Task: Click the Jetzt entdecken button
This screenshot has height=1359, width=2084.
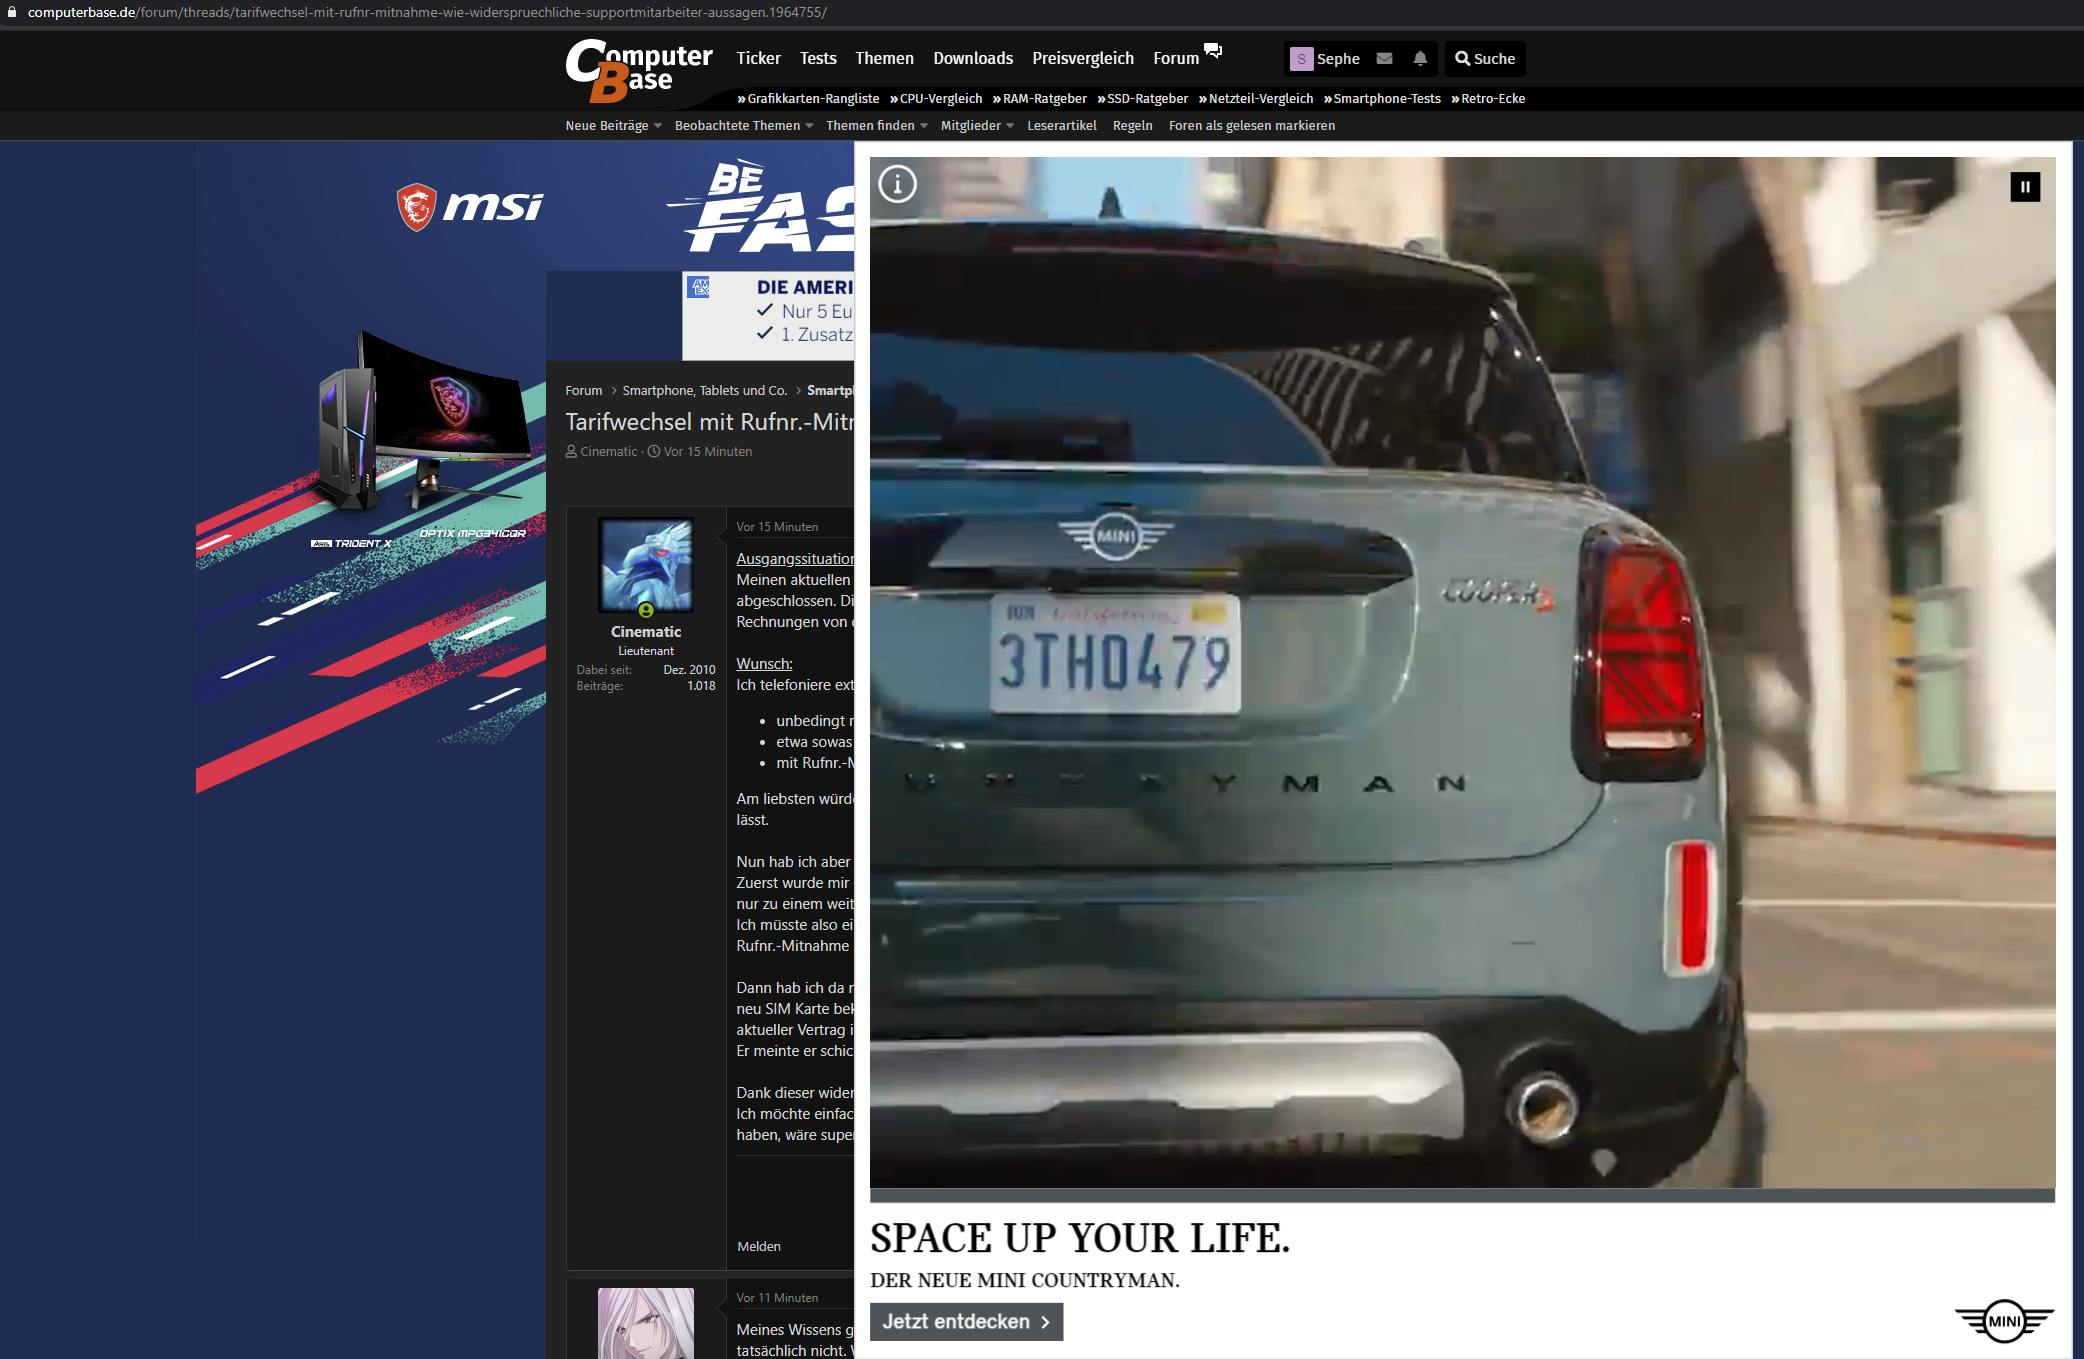Action: [x=966, y=1321]
